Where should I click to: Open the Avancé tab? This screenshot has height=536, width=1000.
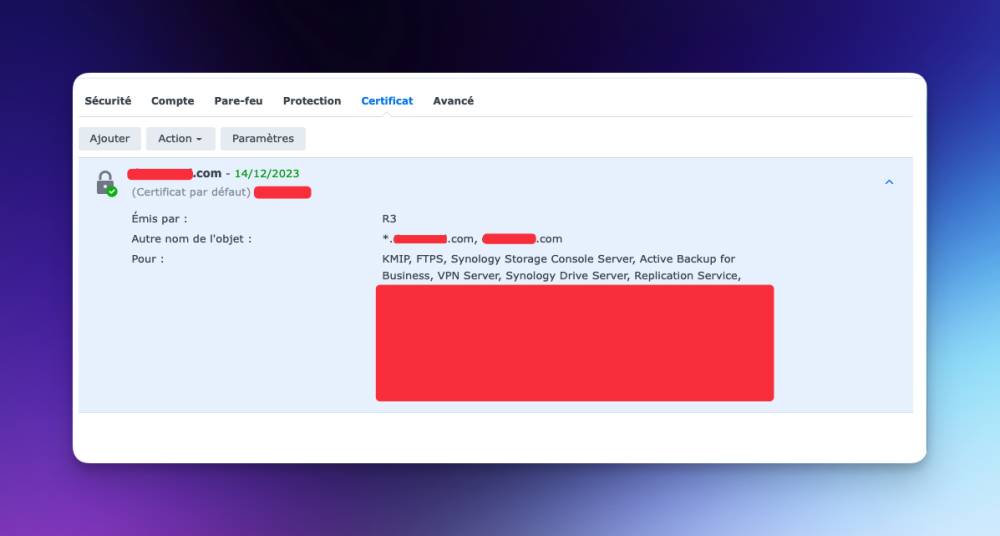[453, 101]
